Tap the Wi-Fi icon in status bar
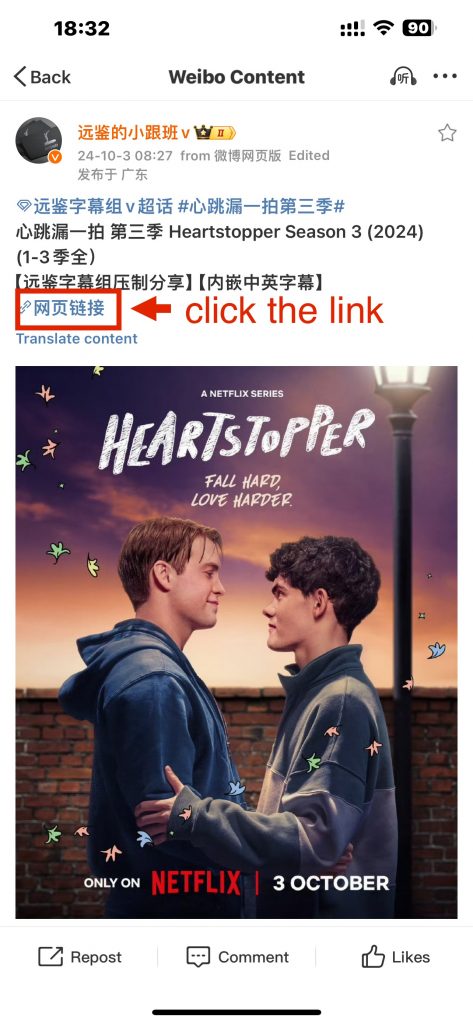 (383, 28)
